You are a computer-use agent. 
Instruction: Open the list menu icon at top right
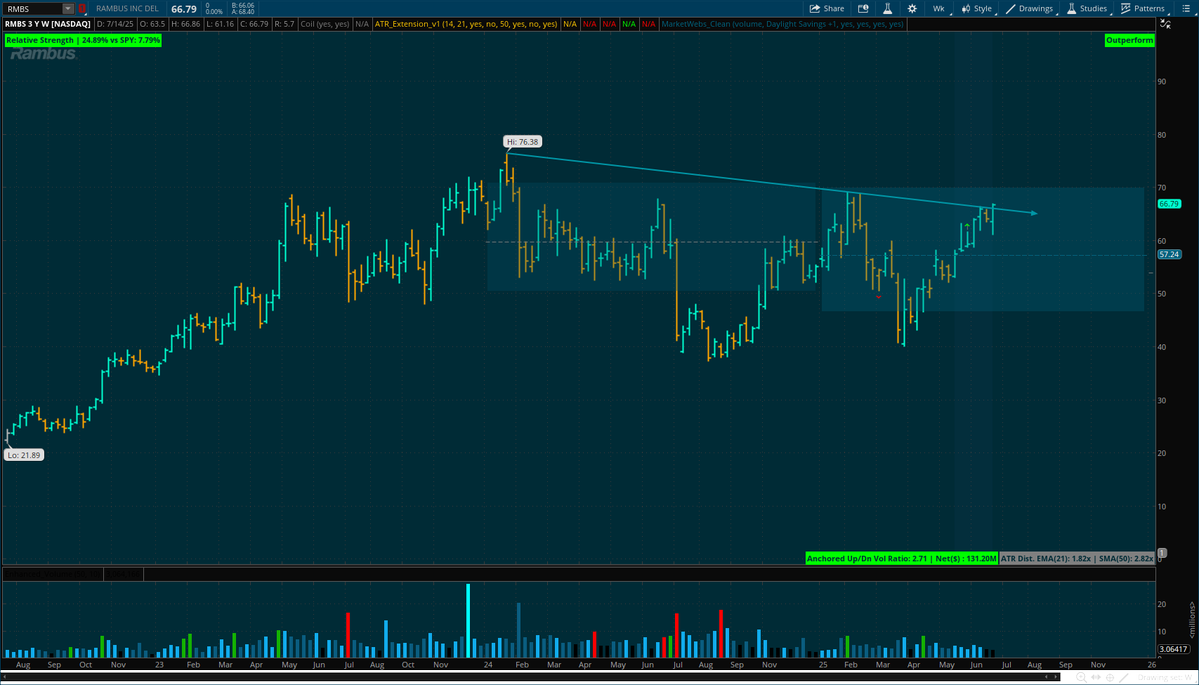coord(1186,8)
